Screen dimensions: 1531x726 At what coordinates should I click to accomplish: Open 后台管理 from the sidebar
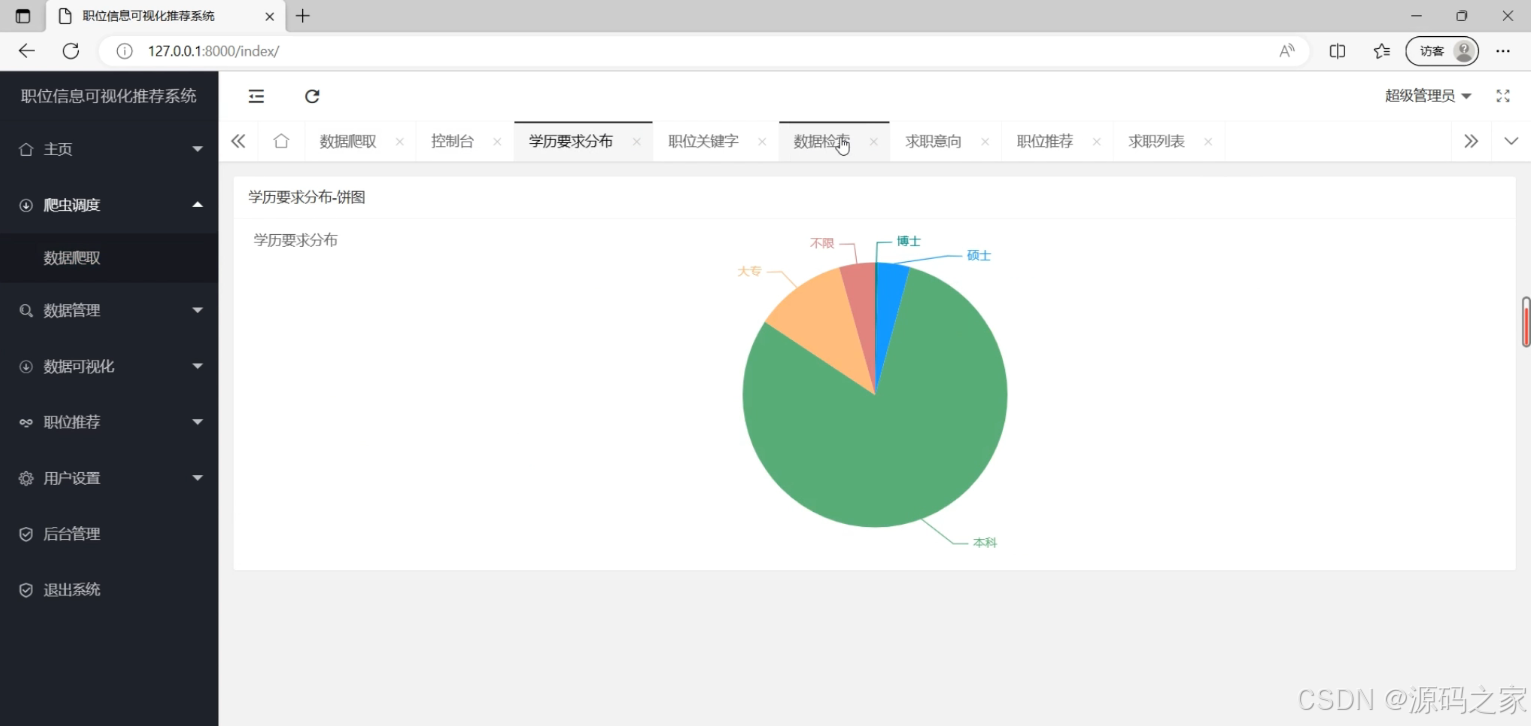pyautogui.click(x=70, y=533)
